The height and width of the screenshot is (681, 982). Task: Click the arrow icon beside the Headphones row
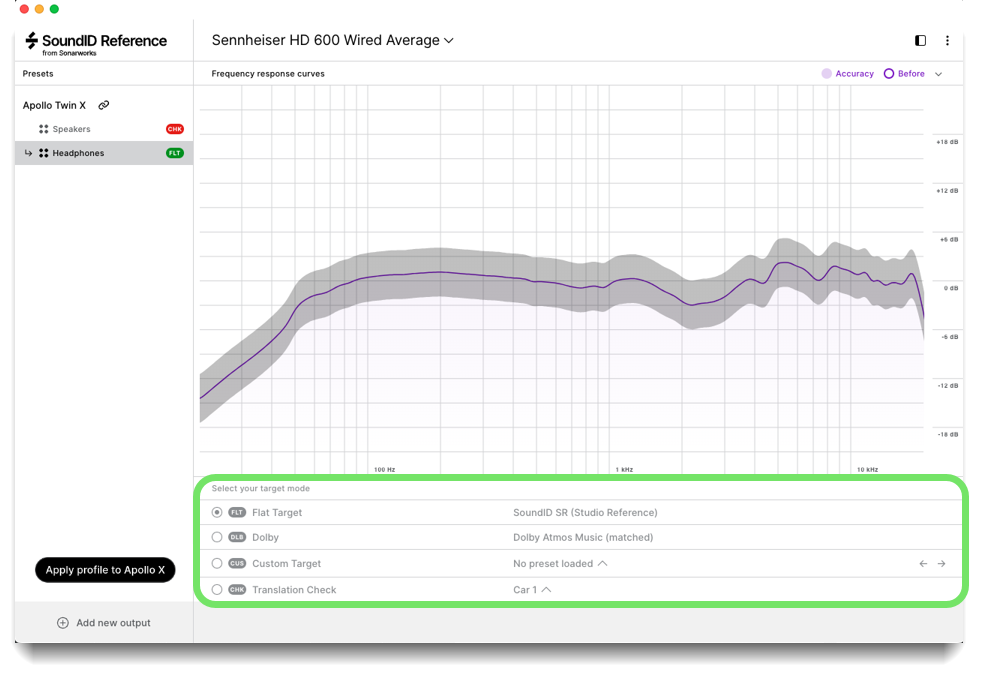pyautogui.click(x=28, y=153)
